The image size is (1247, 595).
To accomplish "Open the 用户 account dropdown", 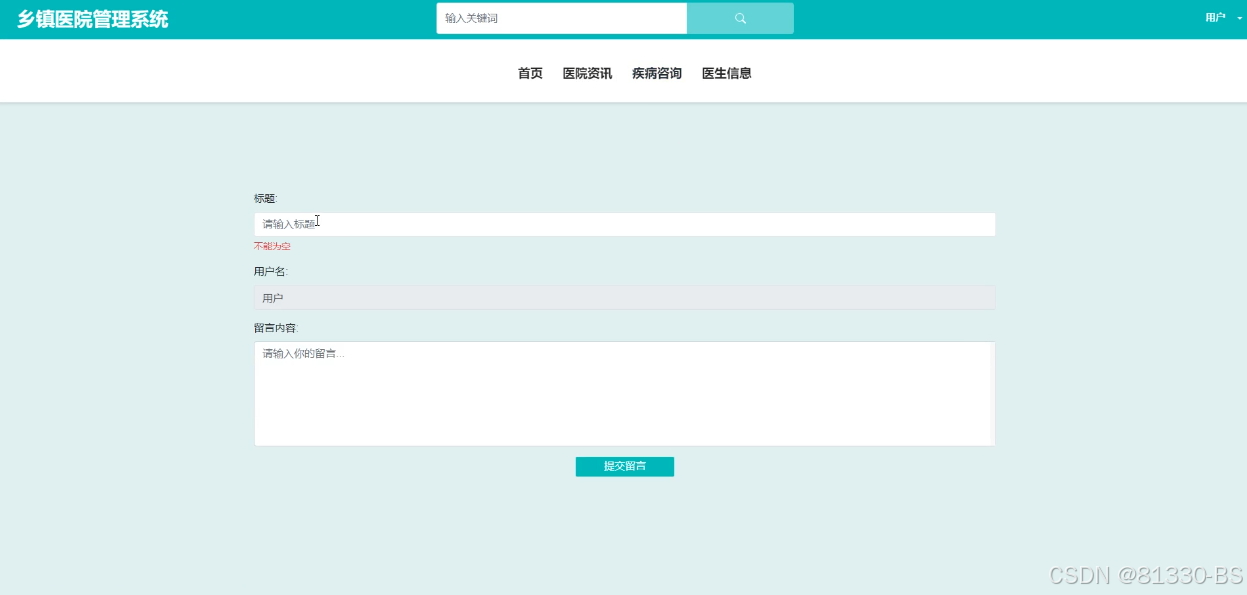I will pos(1223,18).
